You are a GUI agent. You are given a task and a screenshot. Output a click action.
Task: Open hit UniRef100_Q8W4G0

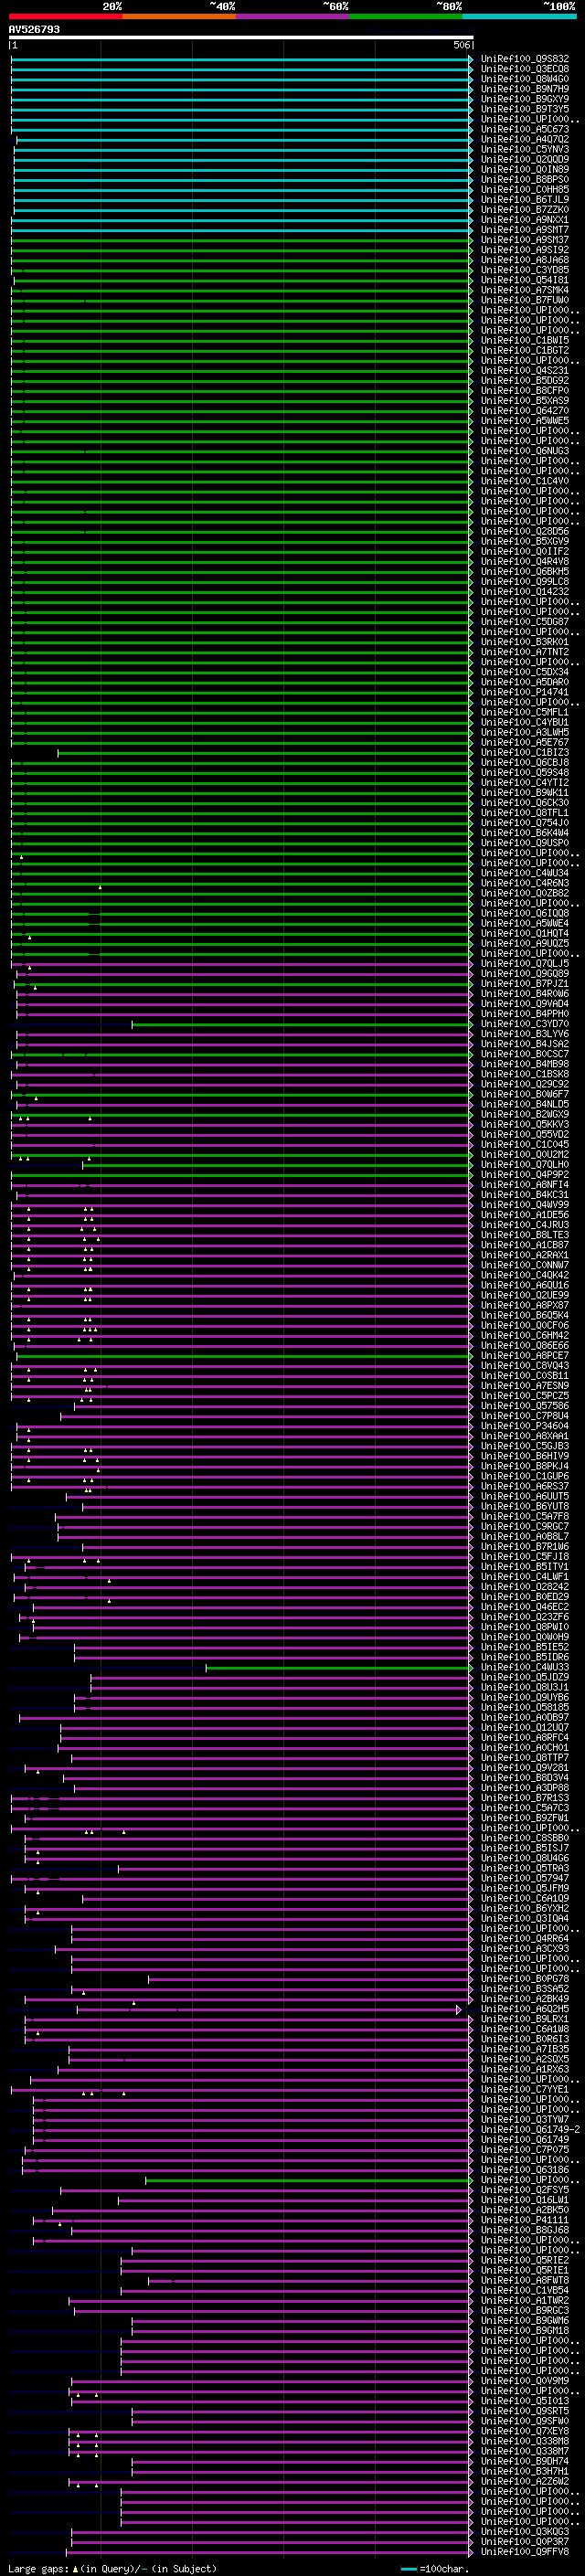525,79
